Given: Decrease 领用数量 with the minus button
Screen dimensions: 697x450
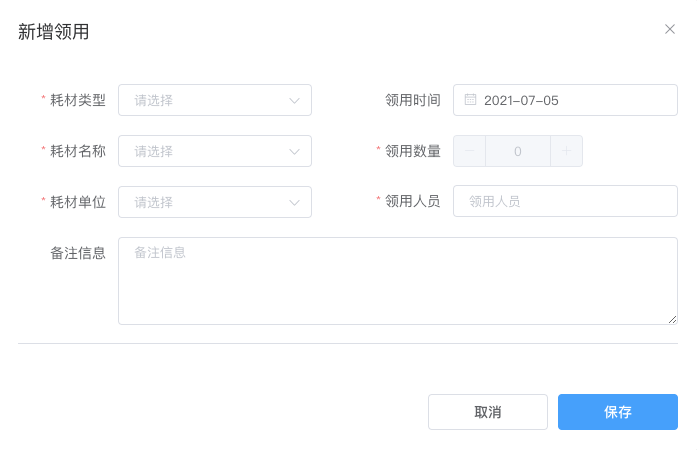Looking at the screenshot, I should [469, 151].
